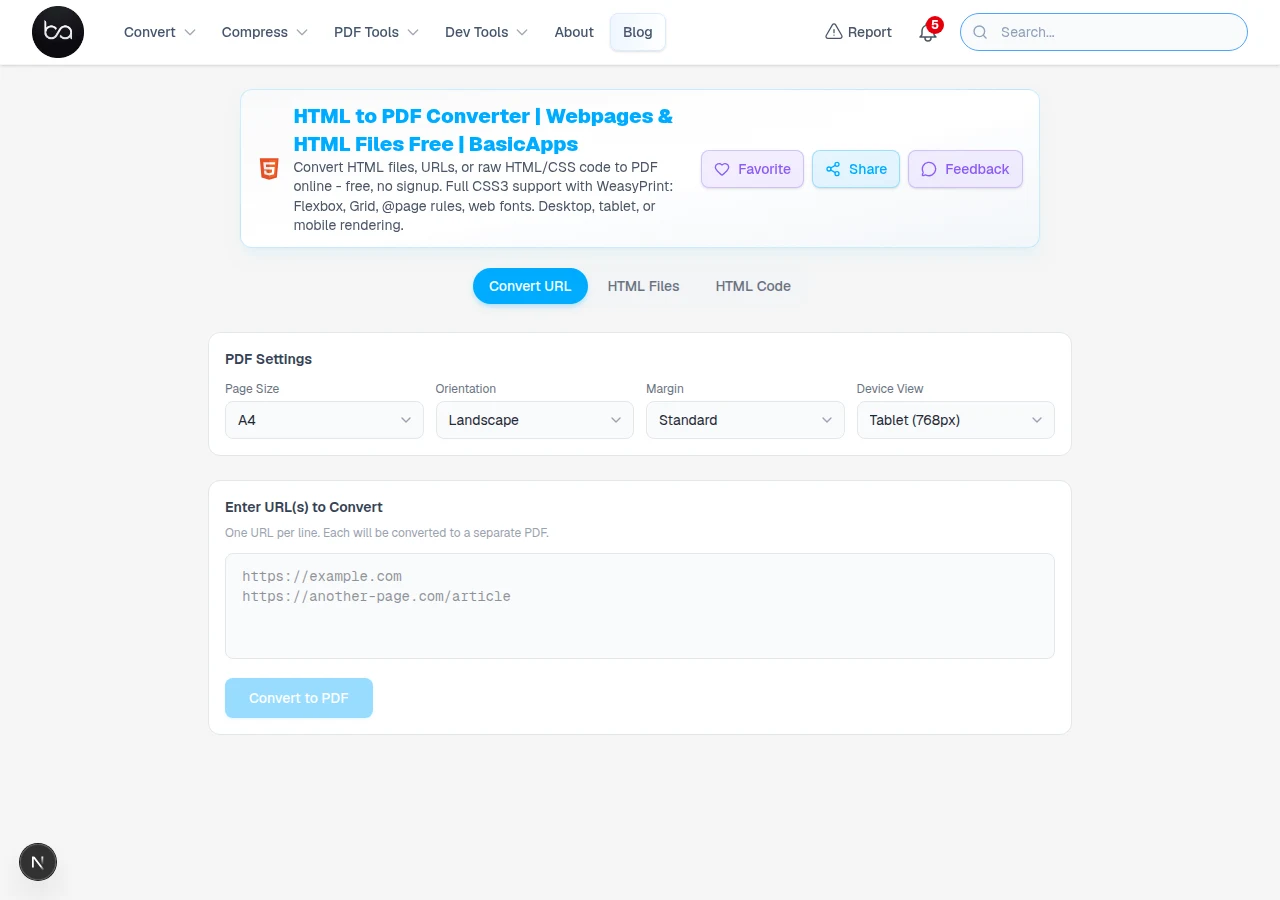The width and height of the screenshot is (1280, 900).
Task: Click the Favorite button
Action: (x=752, y=169)
